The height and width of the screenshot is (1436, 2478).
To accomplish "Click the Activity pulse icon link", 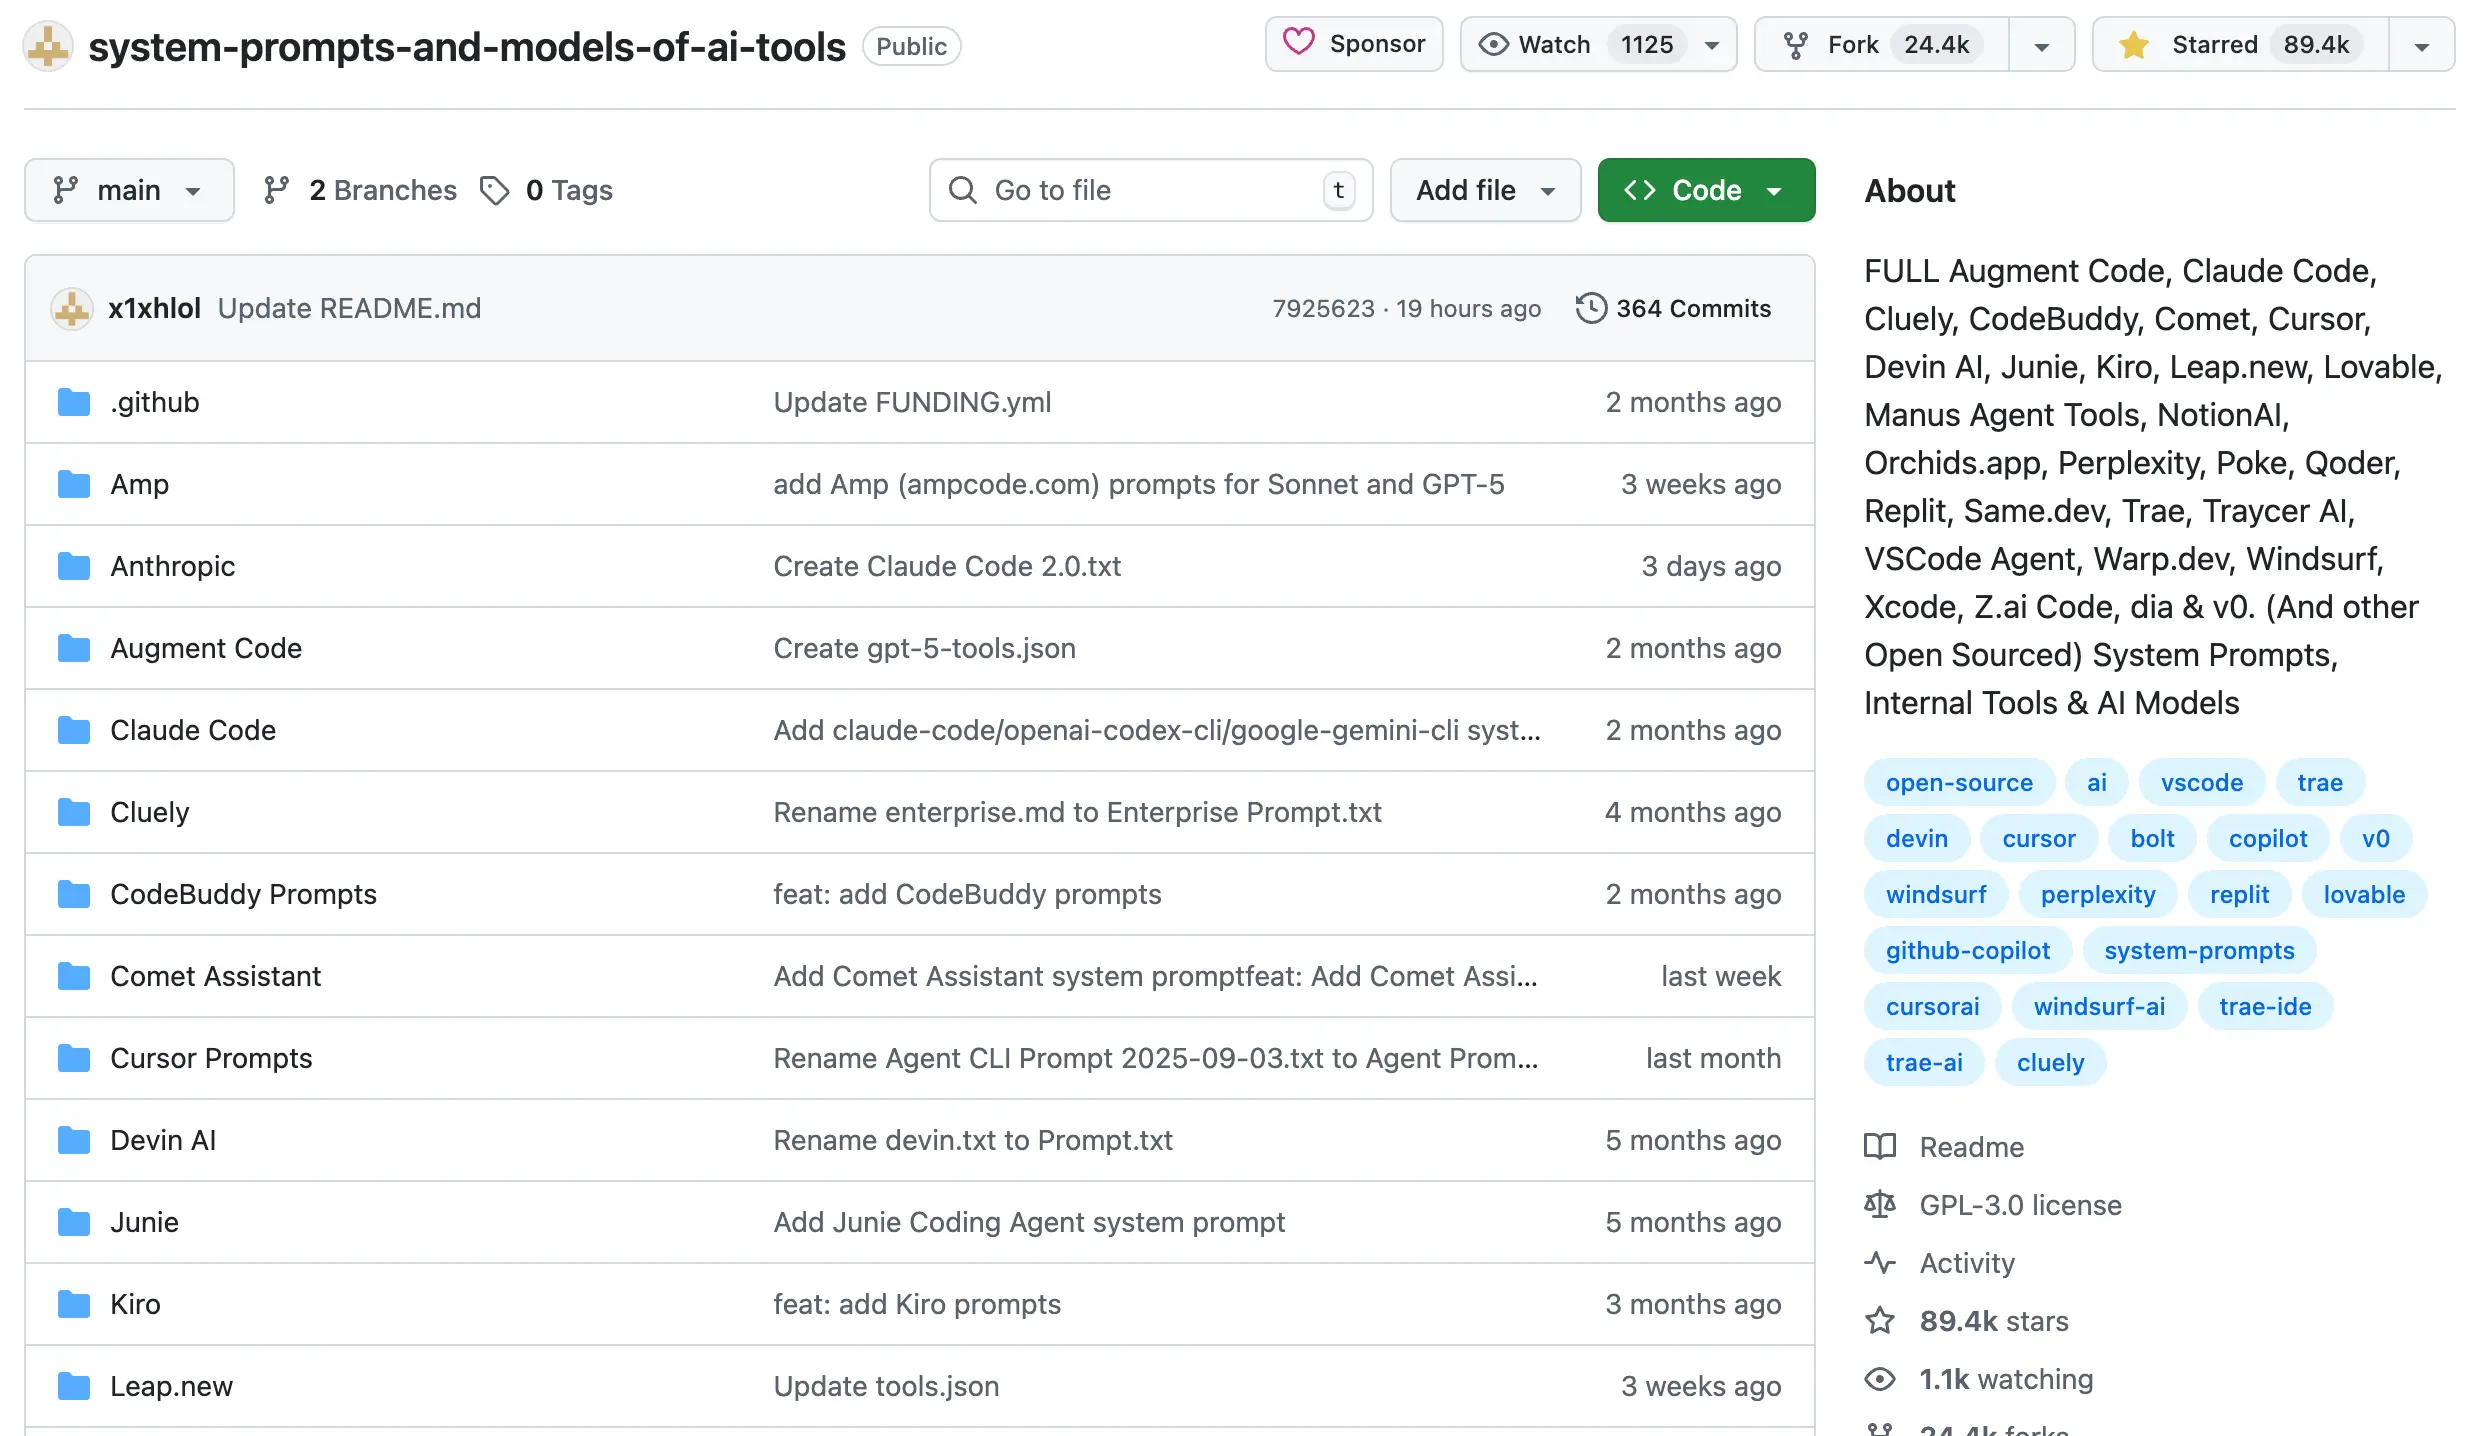I will pyautogui.click(x=1880, y=1263).
